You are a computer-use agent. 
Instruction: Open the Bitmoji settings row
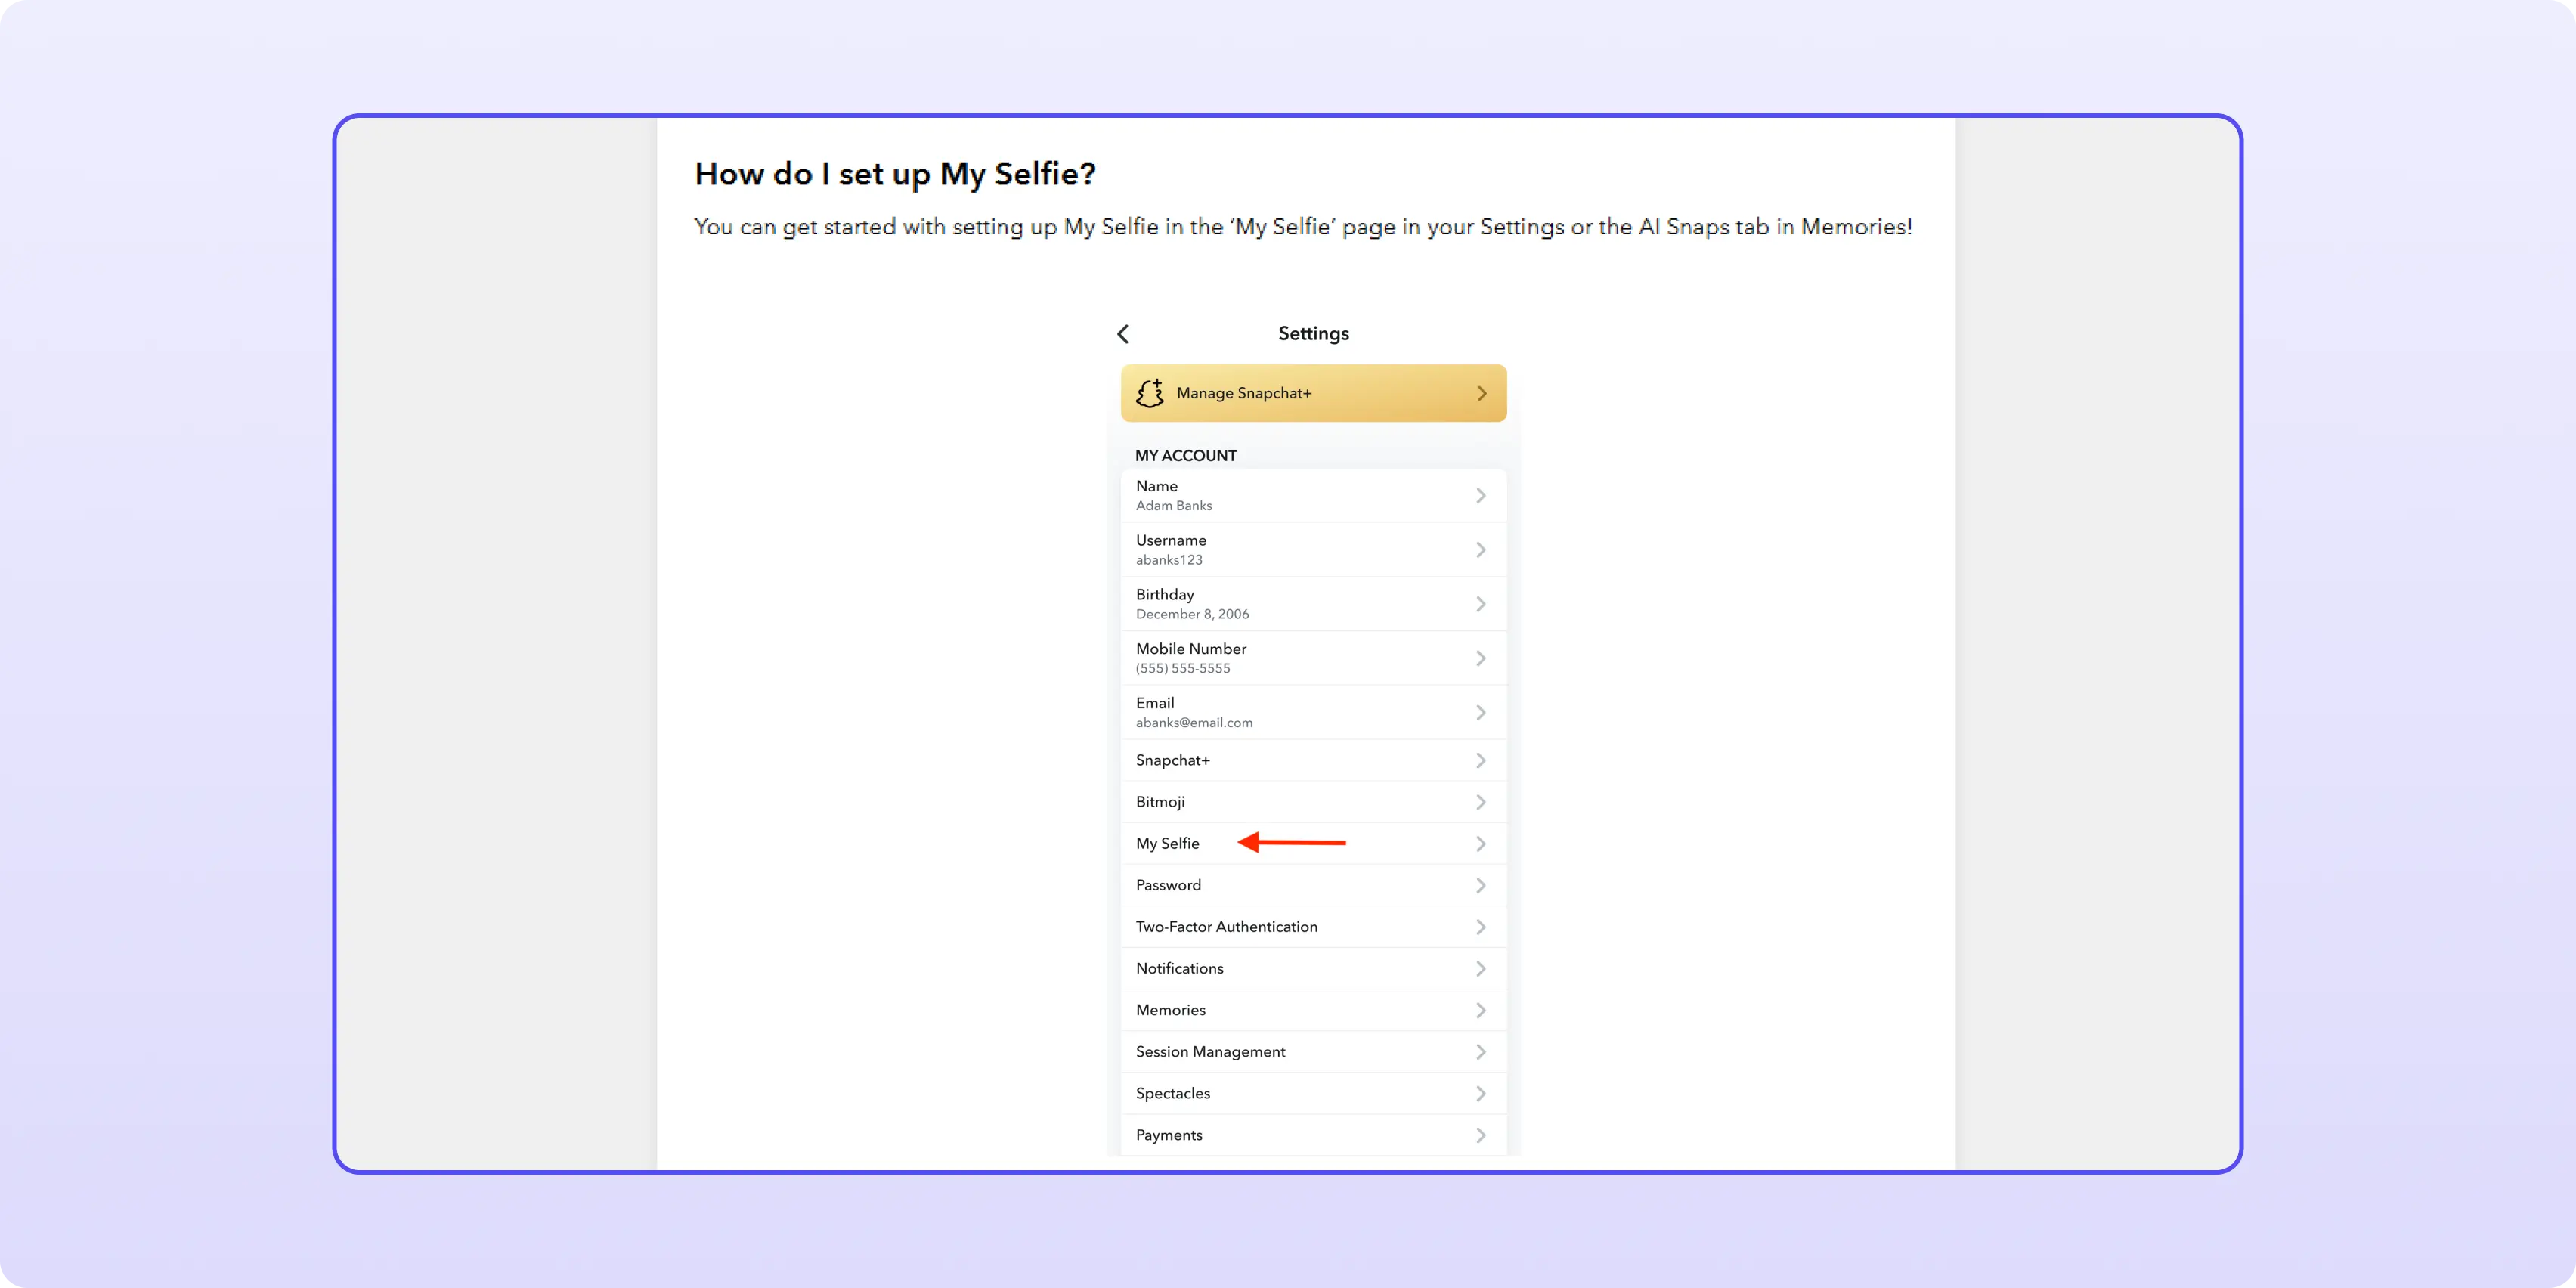click(1313, 803)
